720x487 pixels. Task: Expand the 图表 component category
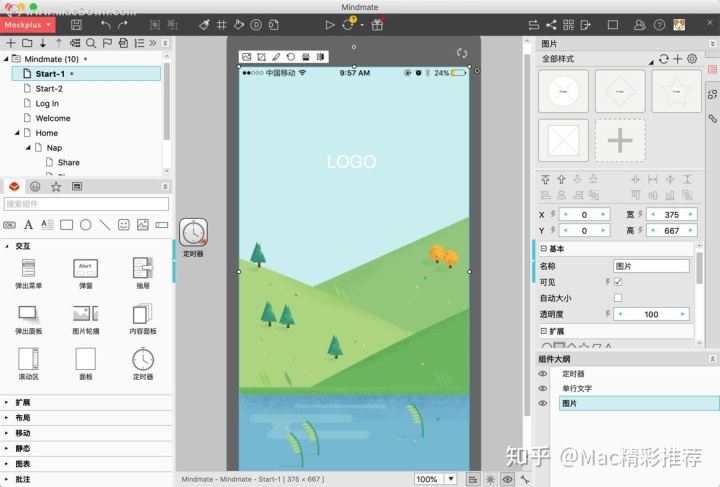tap(6, 464)
